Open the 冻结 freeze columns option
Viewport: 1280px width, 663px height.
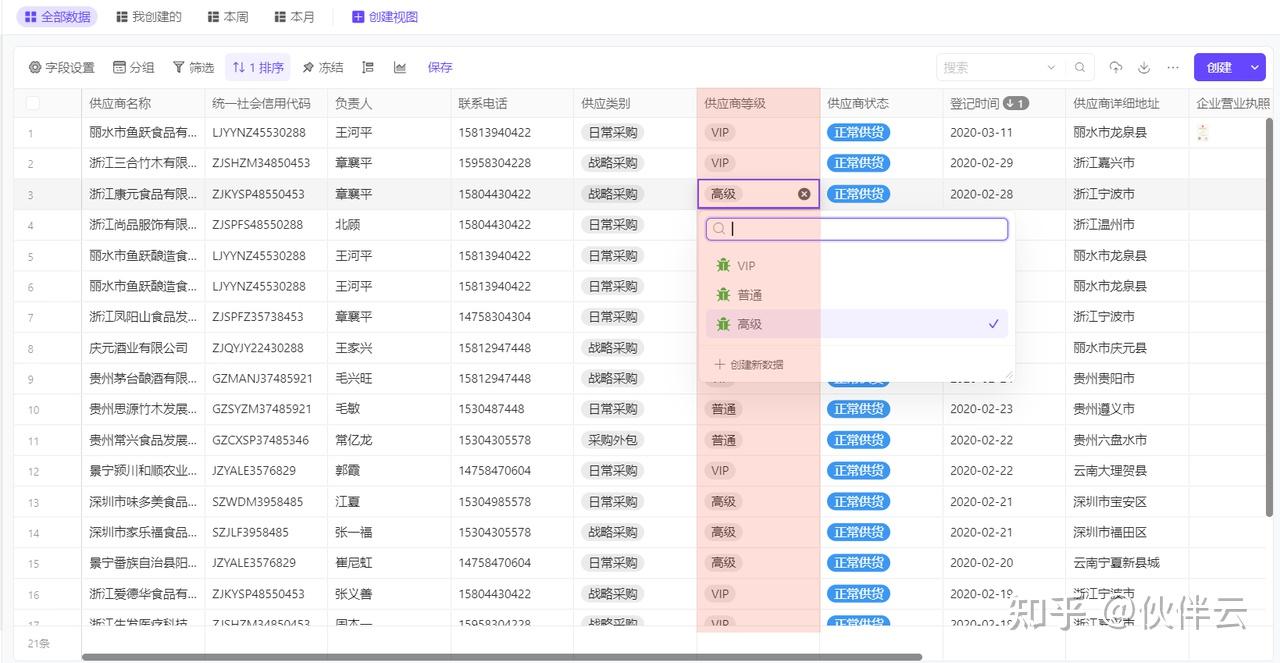click(323, 67)
